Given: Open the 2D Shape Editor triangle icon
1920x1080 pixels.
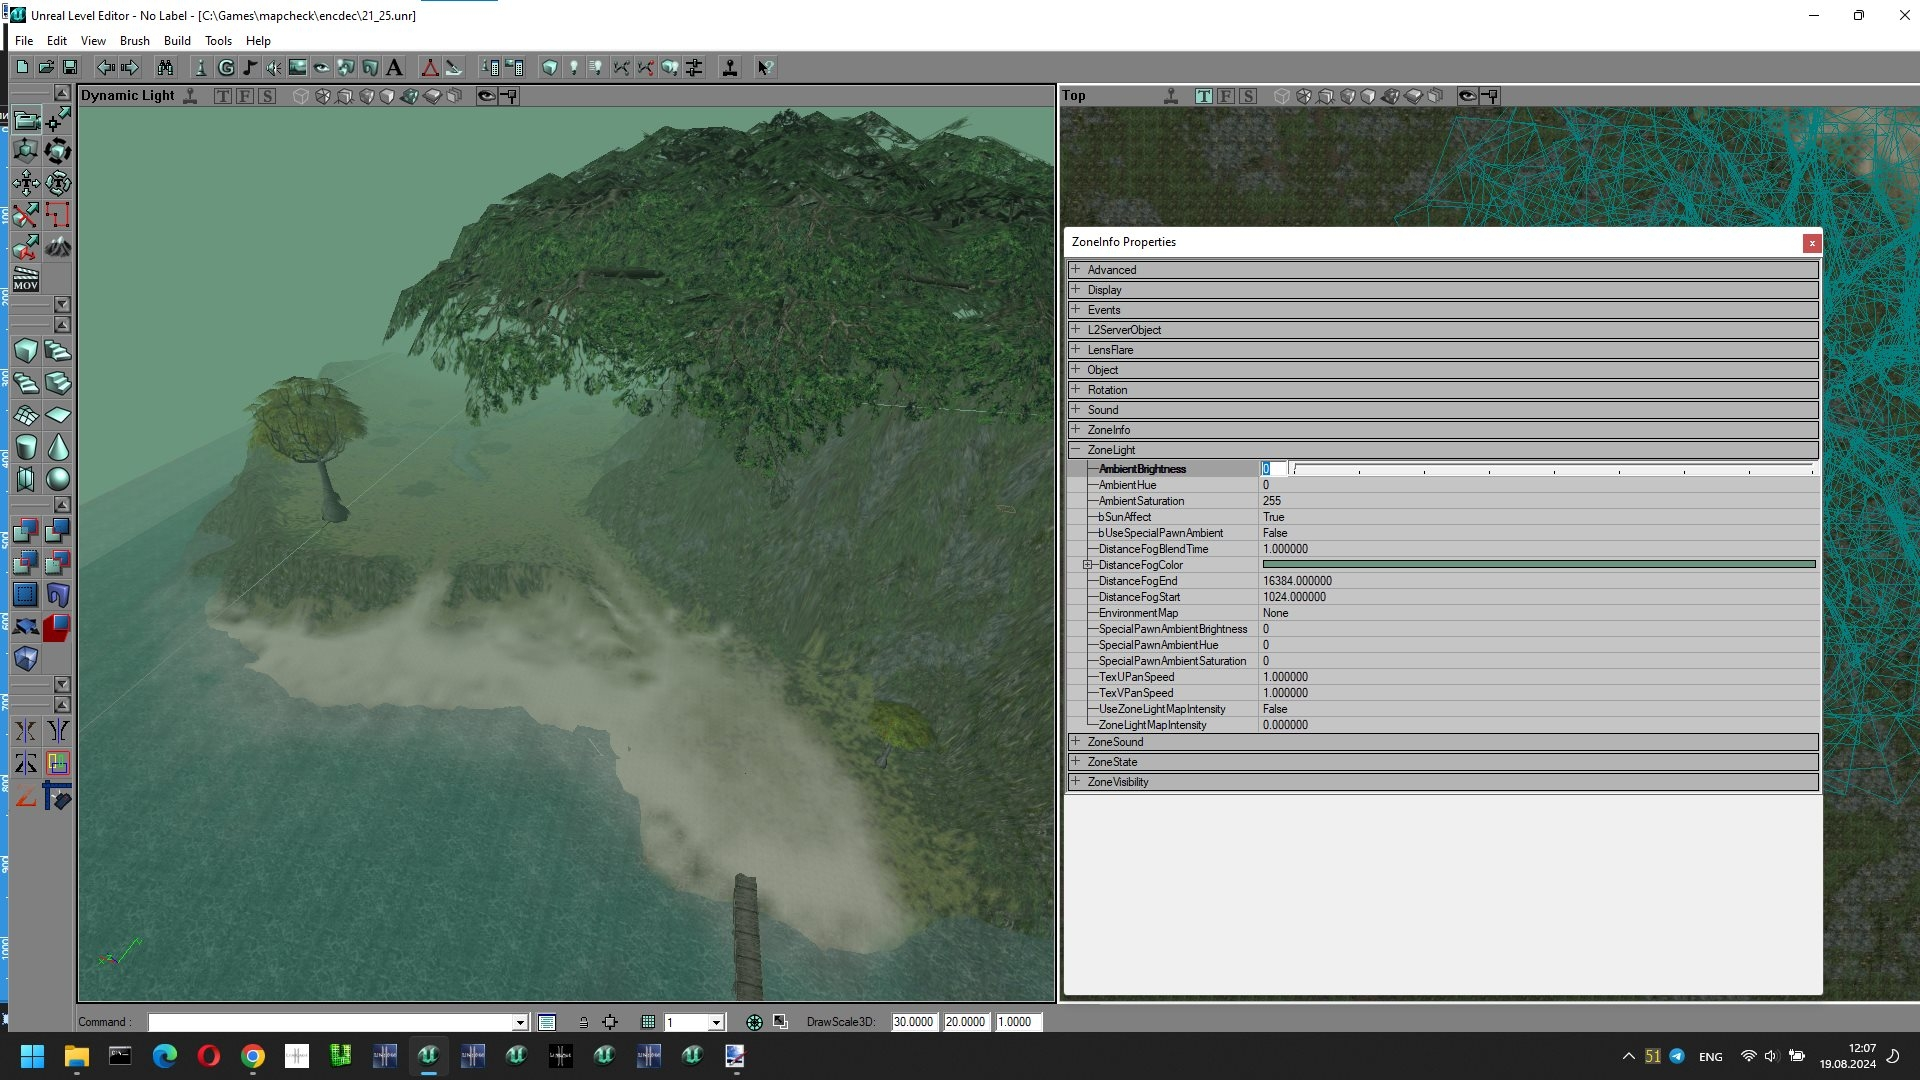Looking at the screenshot, I should (430, 67).
